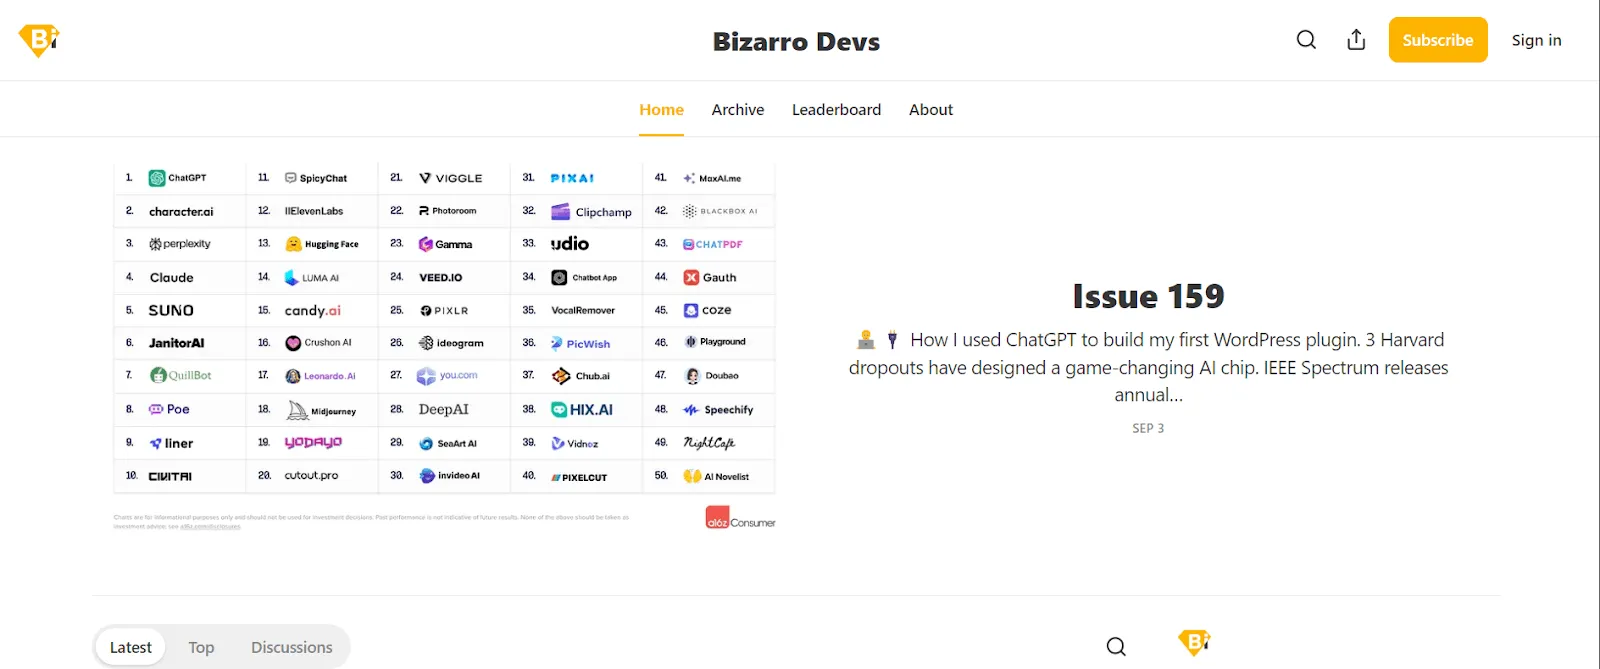
Task: Go to the About tab
Action: [931, 110]
